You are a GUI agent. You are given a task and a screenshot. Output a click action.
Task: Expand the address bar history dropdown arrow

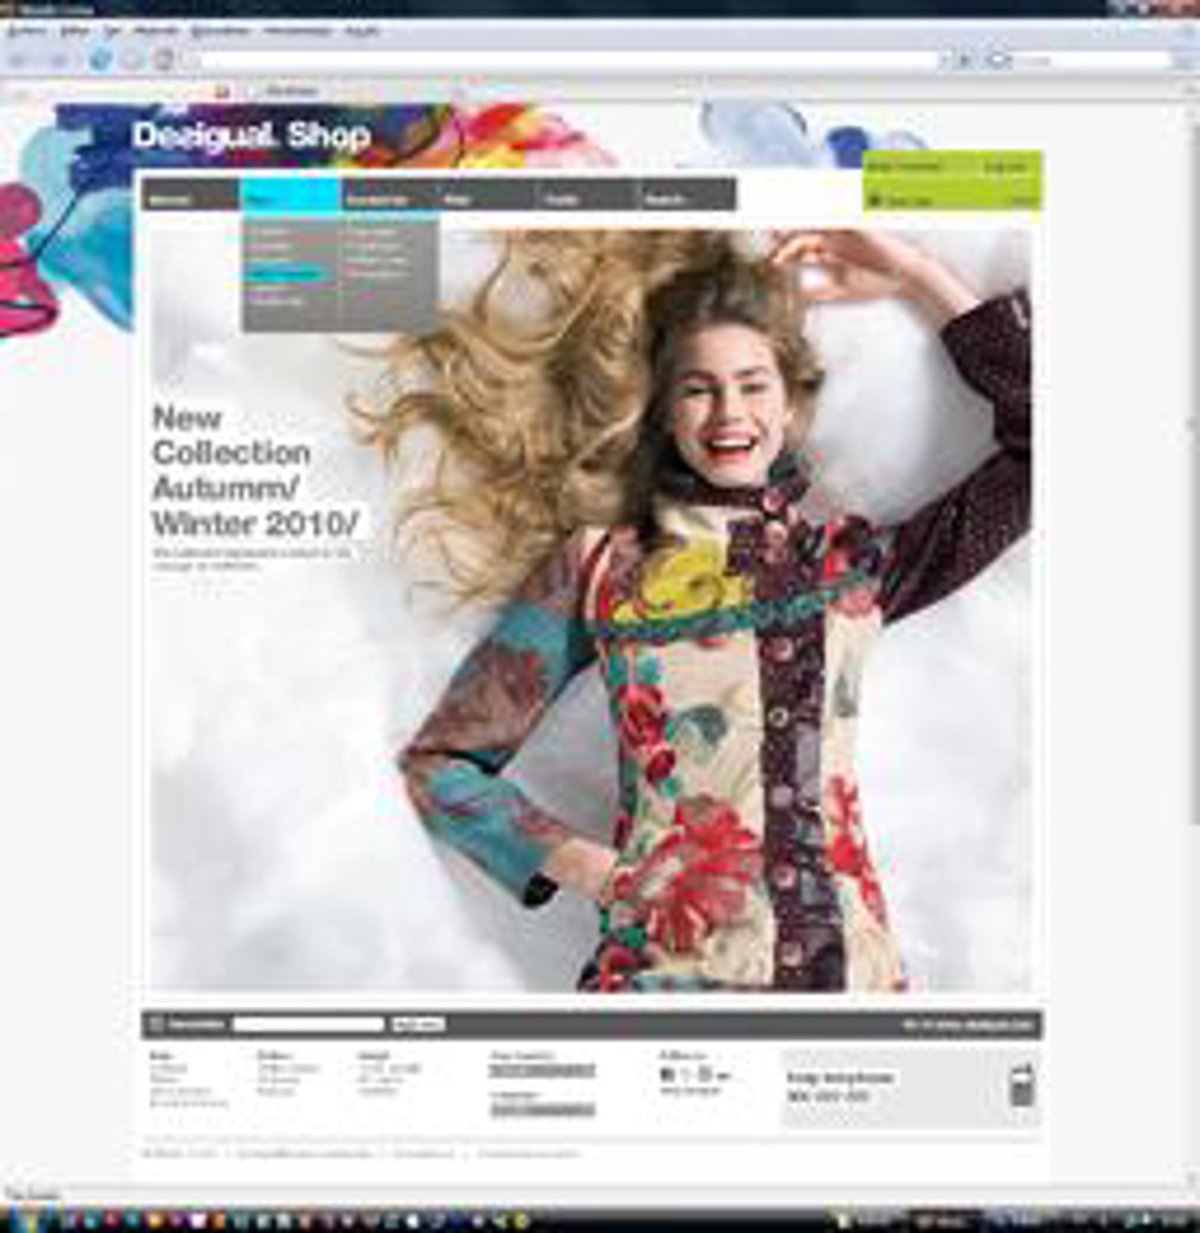coord(944,61)
